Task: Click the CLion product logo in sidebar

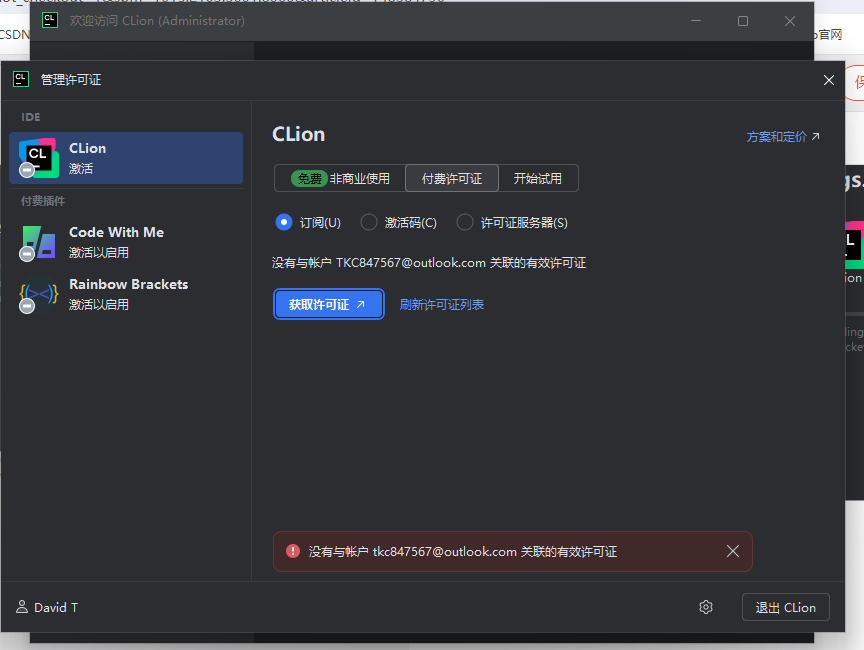Action: [39, 158]
